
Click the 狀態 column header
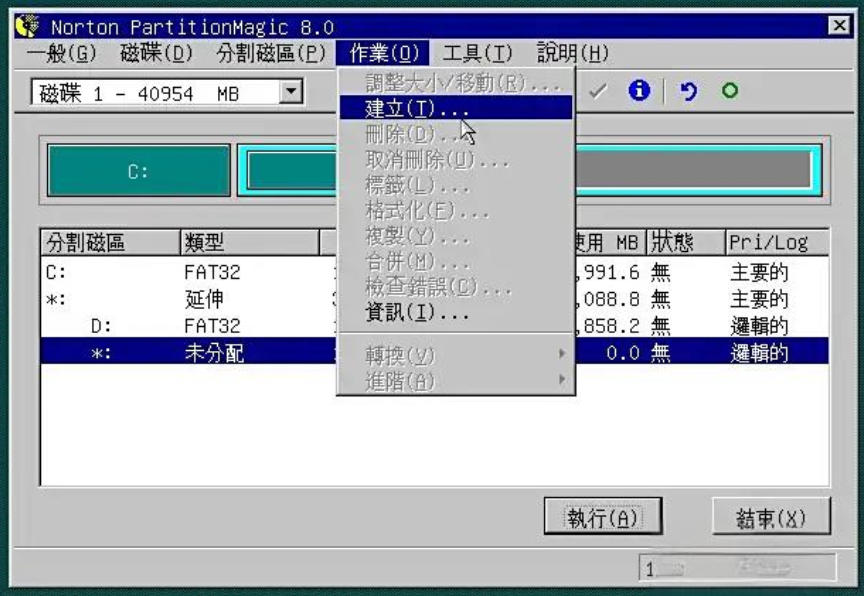pos(685,242)
